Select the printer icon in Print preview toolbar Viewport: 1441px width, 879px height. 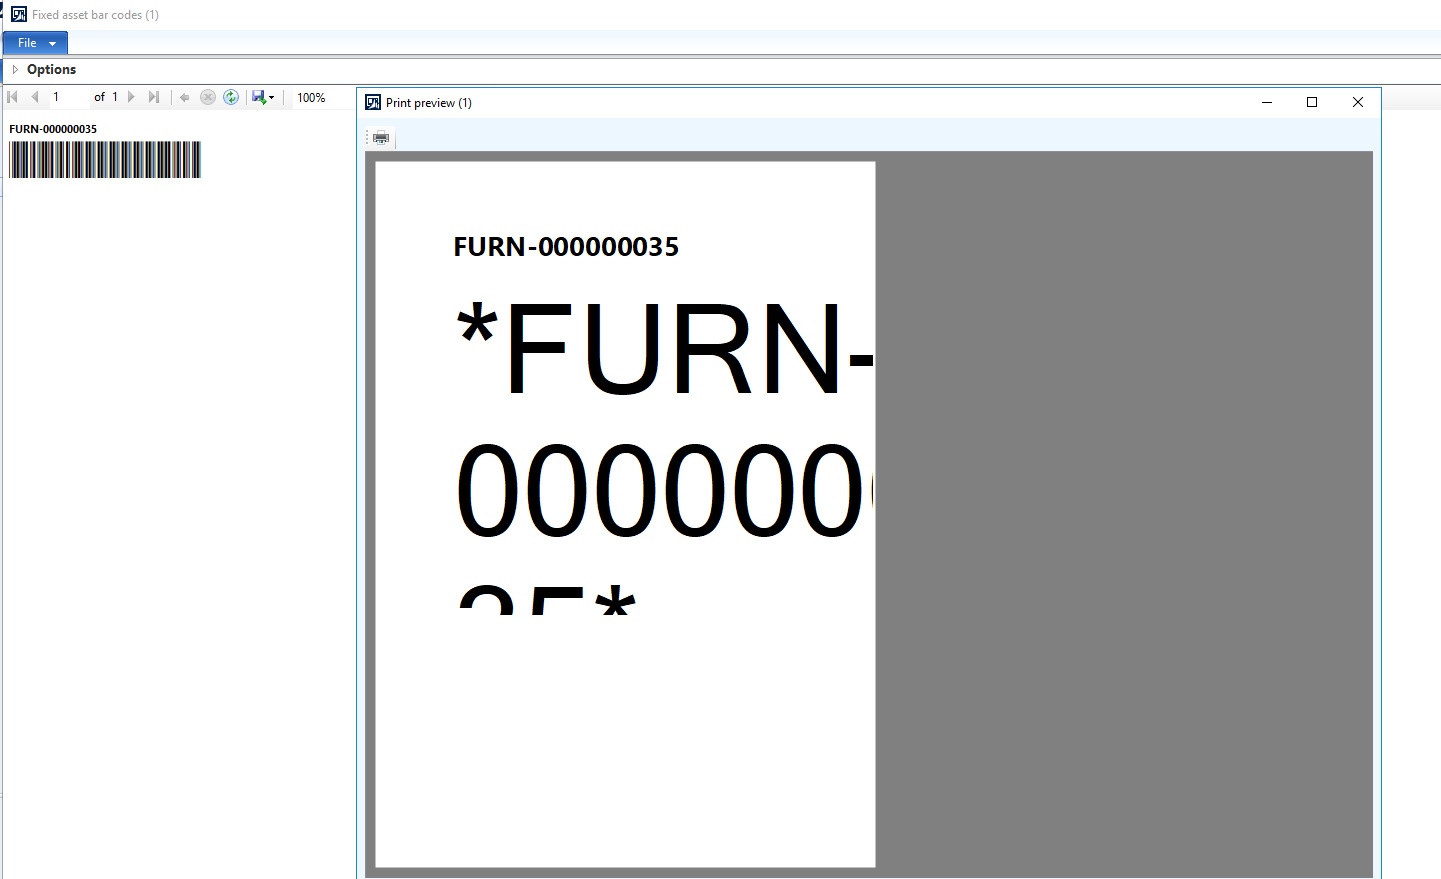coord(380,137)
